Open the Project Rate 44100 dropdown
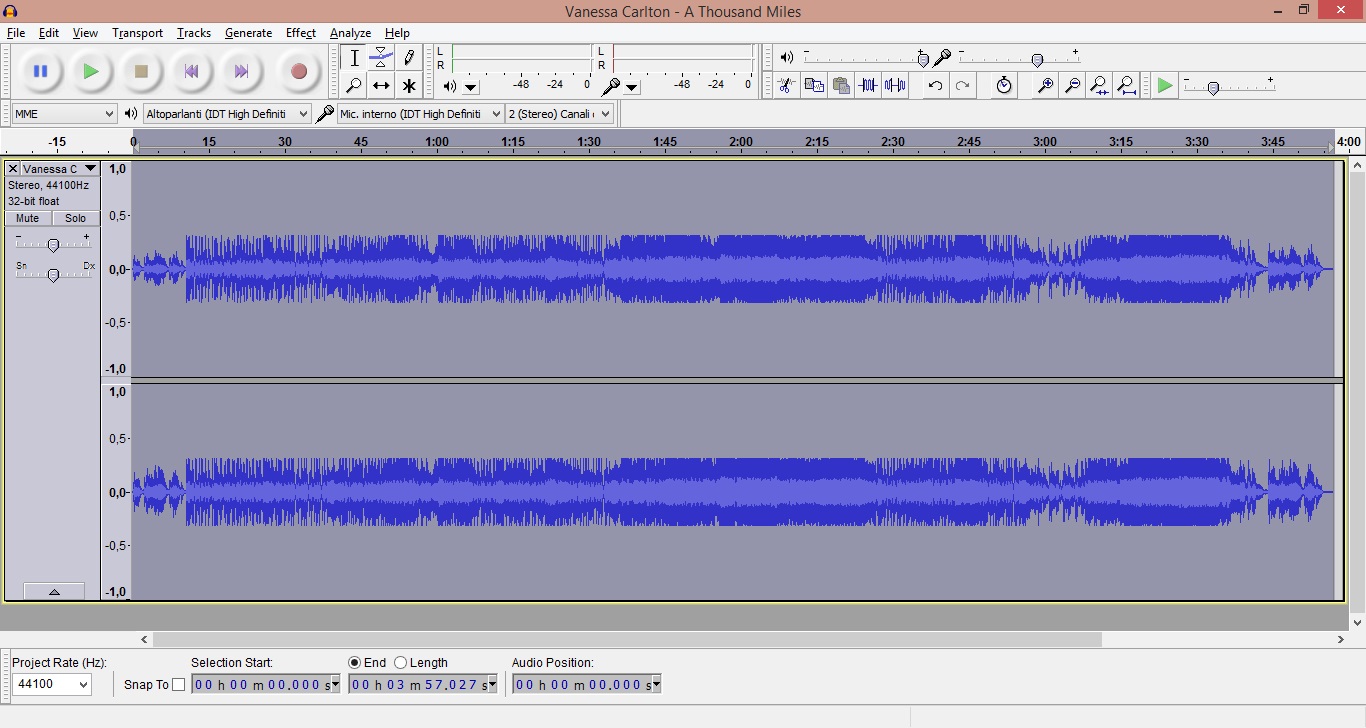 click(x=53, y=684)
